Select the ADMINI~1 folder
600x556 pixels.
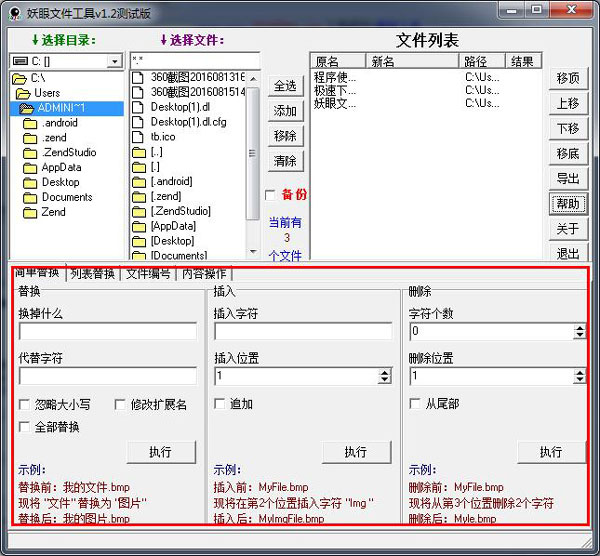pos(67,108)
